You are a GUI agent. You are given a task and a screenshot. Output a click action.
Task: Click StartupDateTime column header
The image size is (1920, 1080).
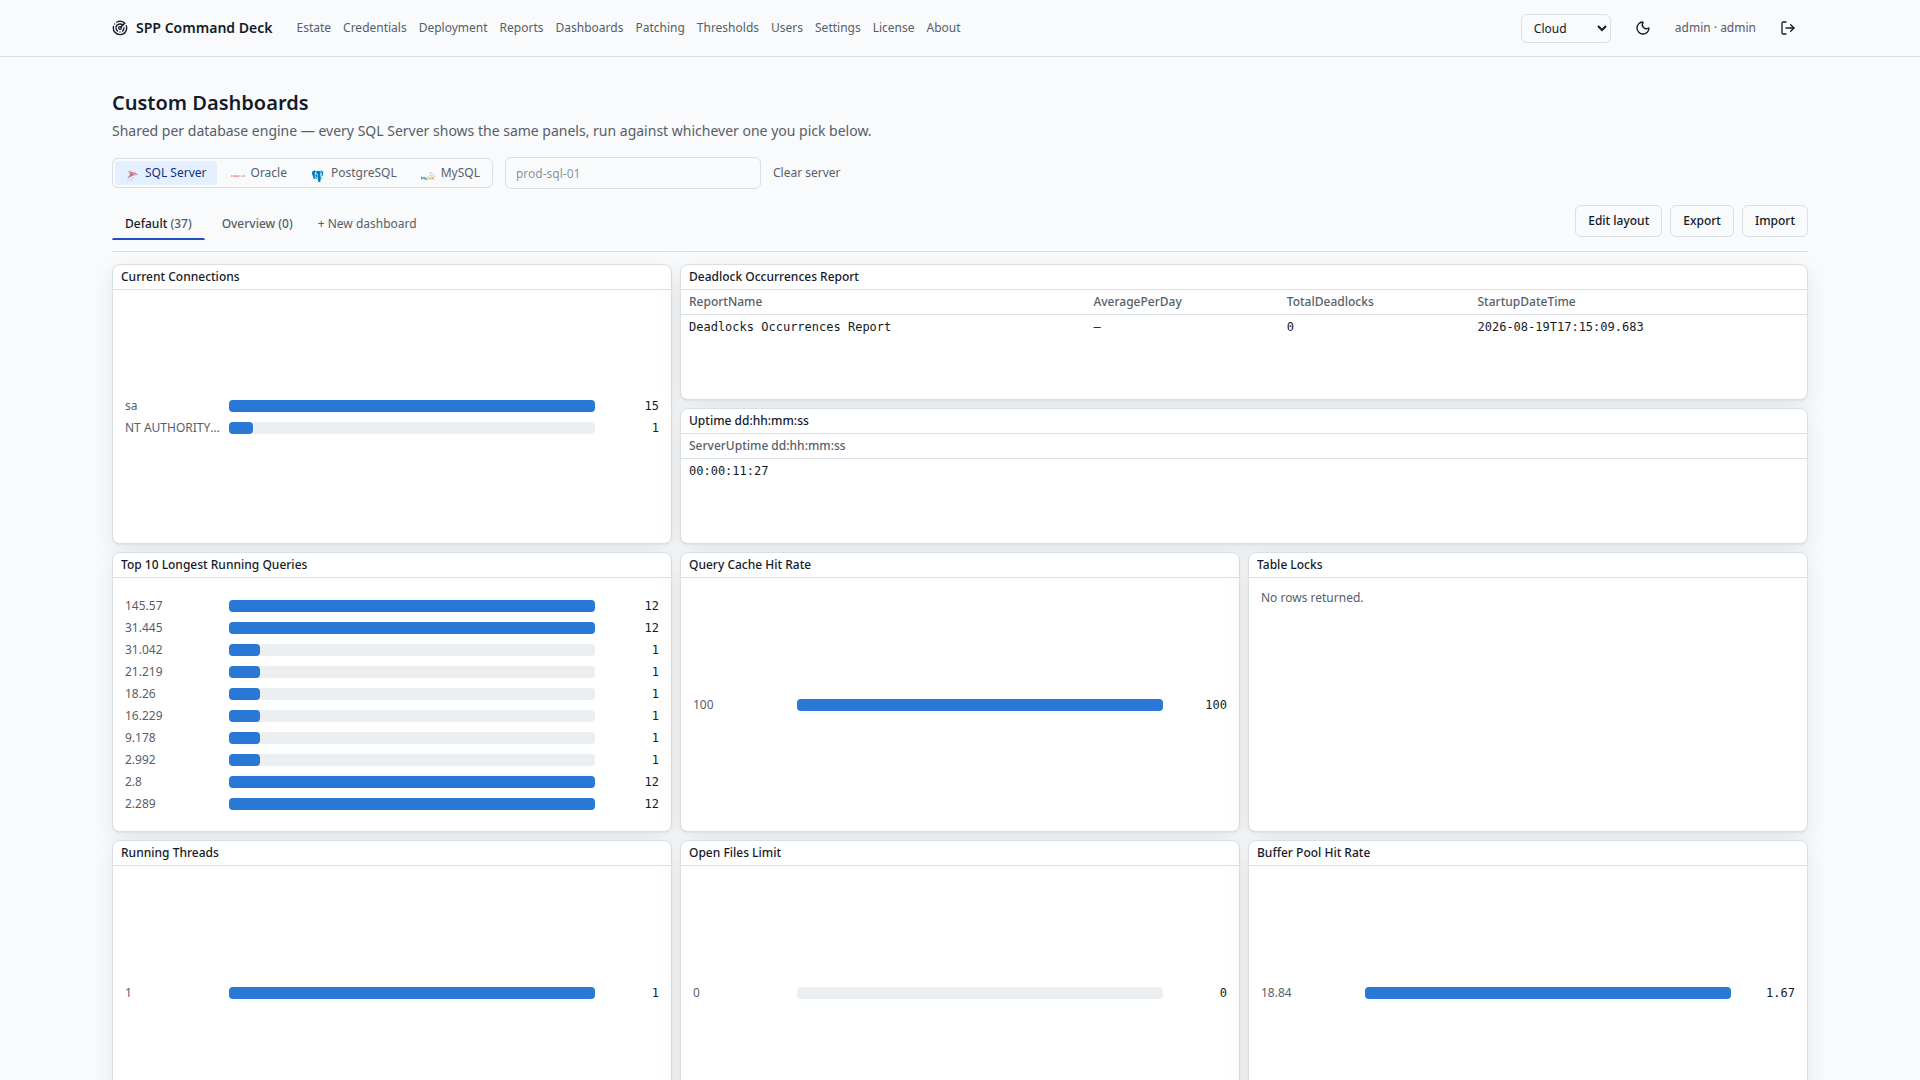click(x=1526, y=302)
